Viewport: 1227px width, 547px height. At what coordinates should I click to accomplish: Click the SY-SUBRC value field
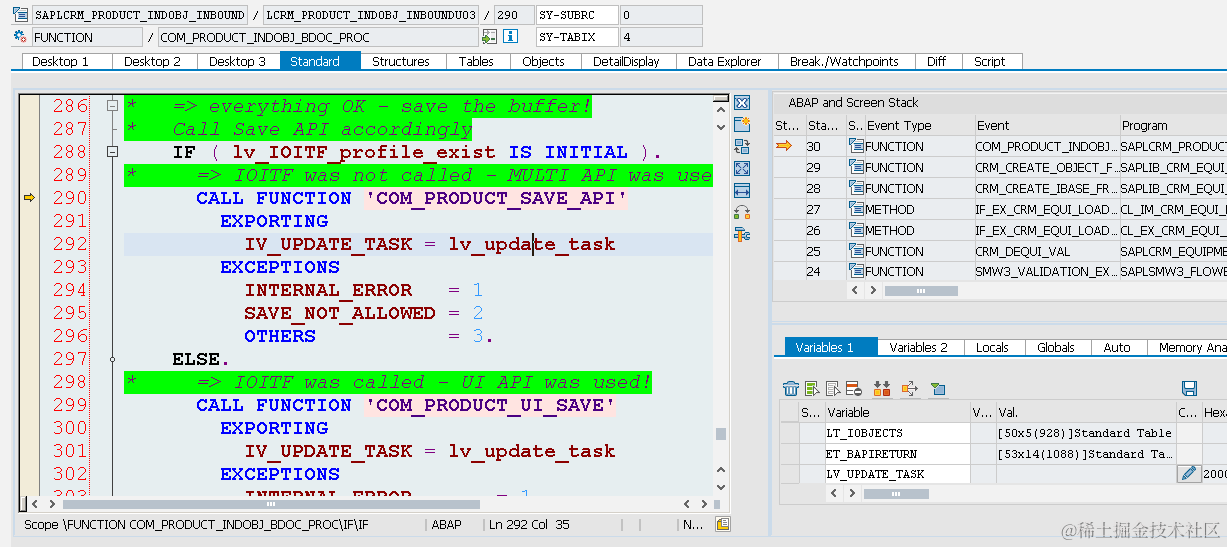[660, 15]
